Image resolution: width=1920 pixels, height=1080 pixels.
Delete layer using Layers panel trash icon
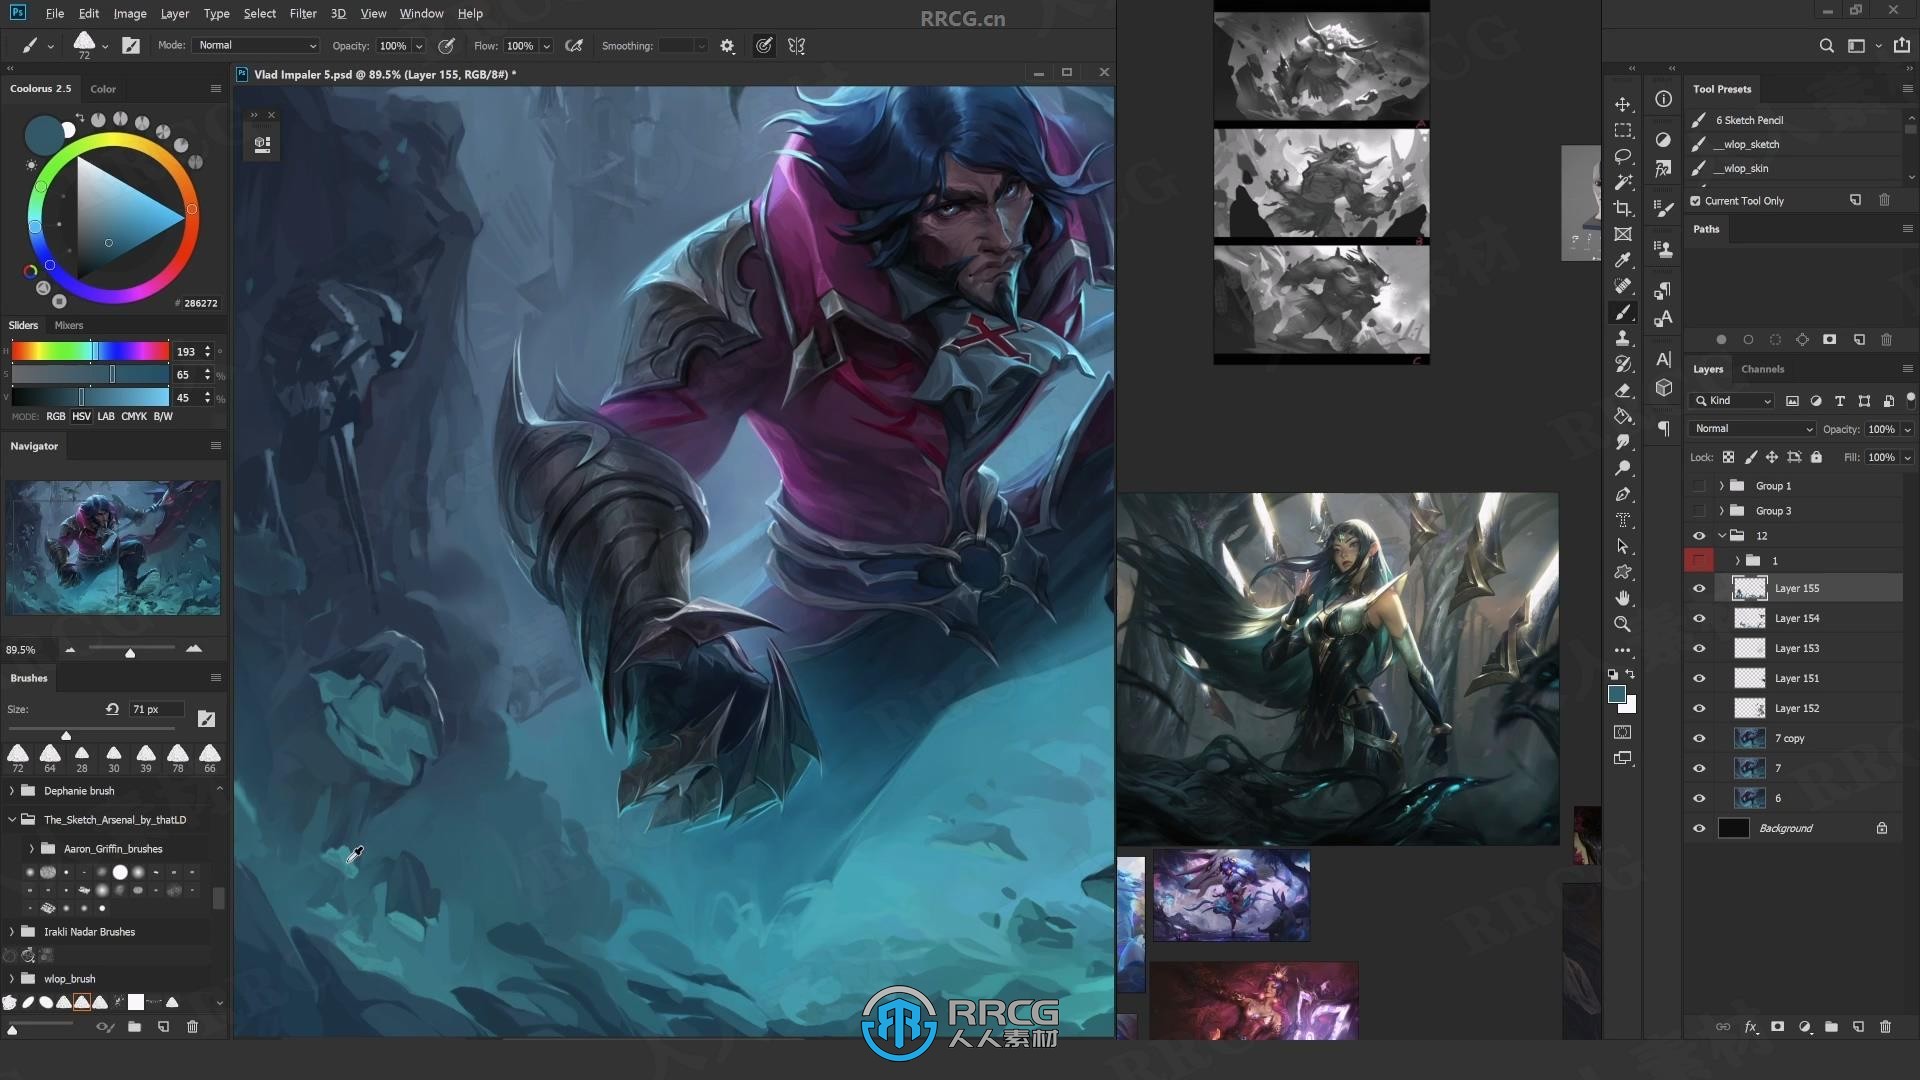tap(1885, 1027)
